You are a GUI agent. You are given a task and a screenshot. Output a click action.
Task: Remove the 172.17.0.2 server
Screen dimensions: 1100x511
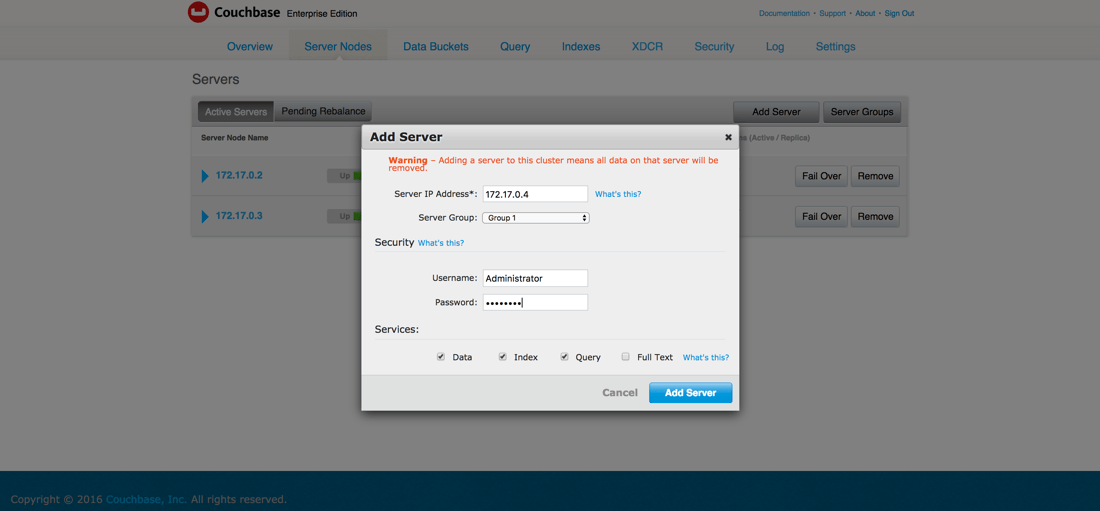pyautogui.click(x=875, y=175)
